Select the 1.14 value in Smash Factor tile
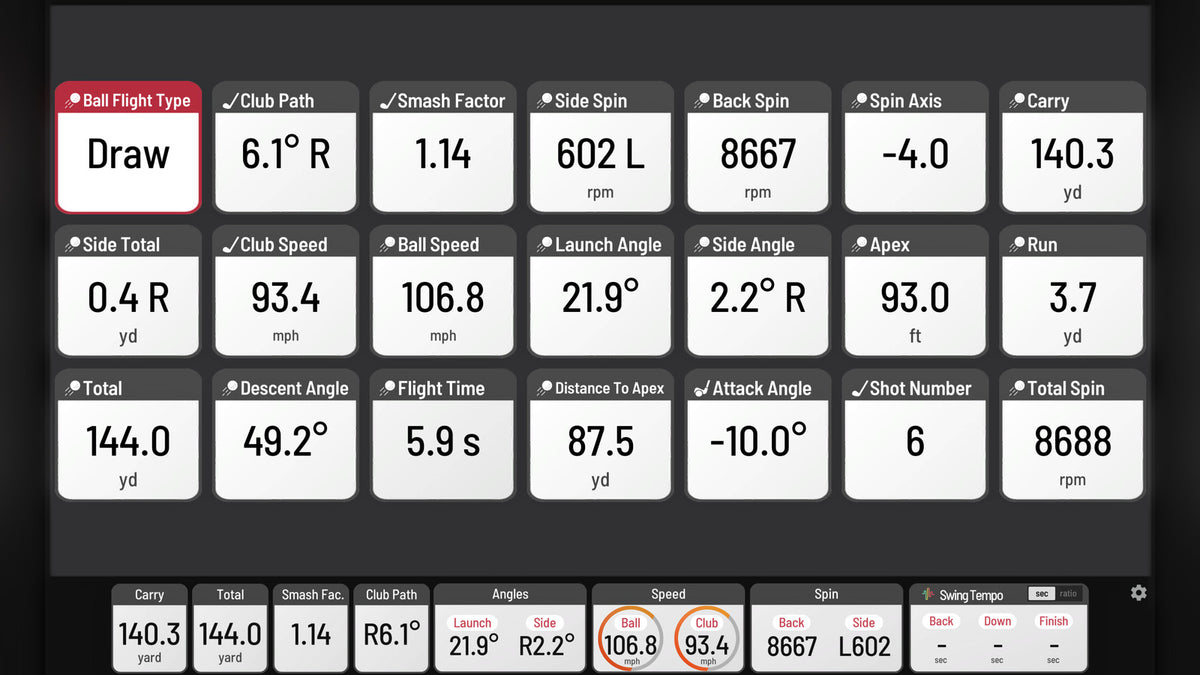Image resolution: width=1200 pixels, height=675 pixels. [x=443, y=154]
